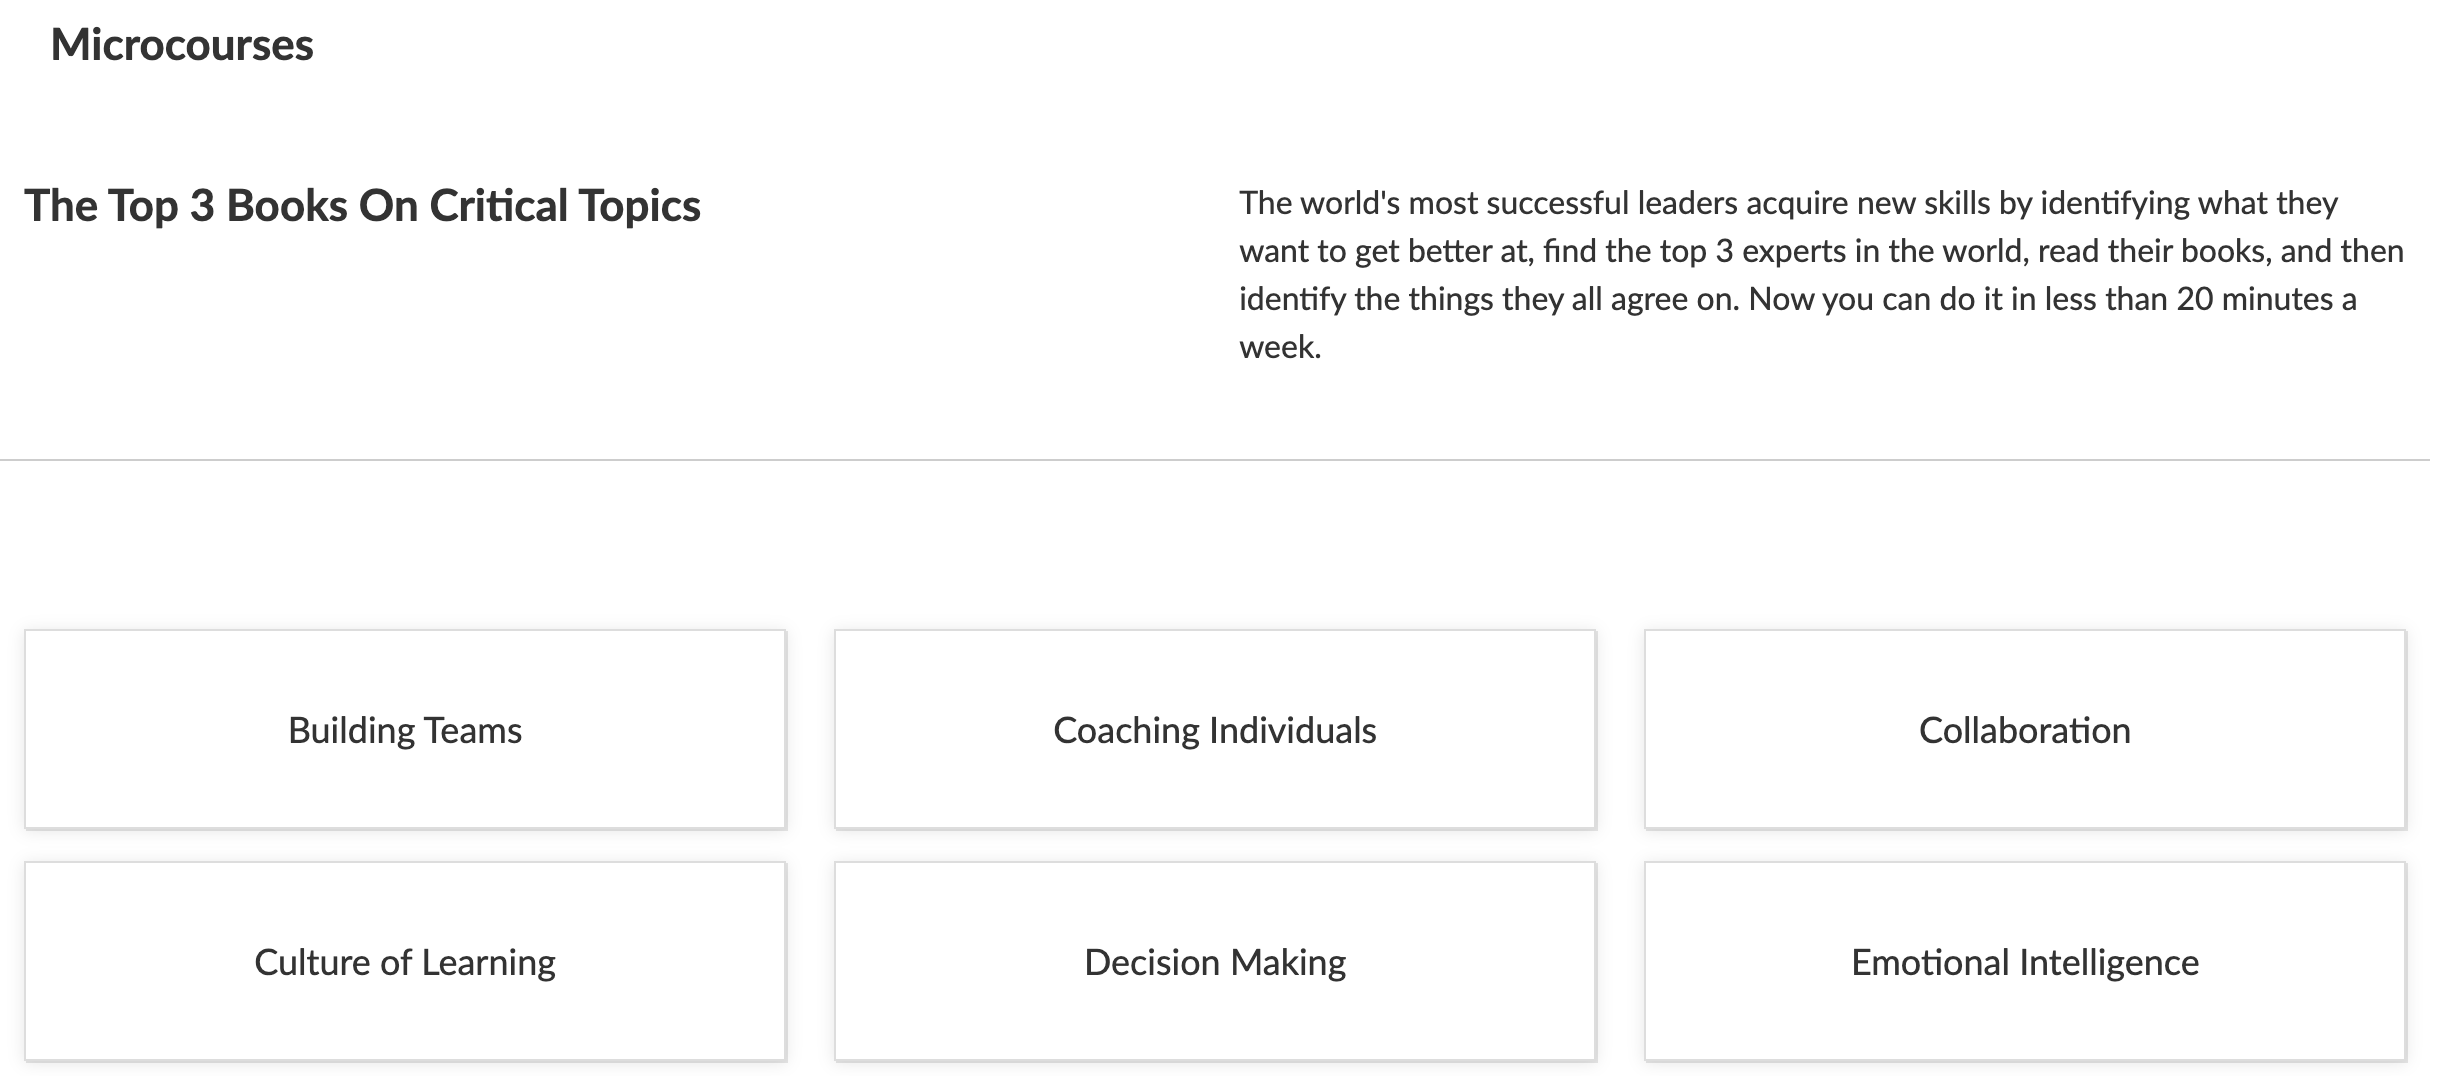Click the word 'week.' ending the description

(x=1280, y=347)
